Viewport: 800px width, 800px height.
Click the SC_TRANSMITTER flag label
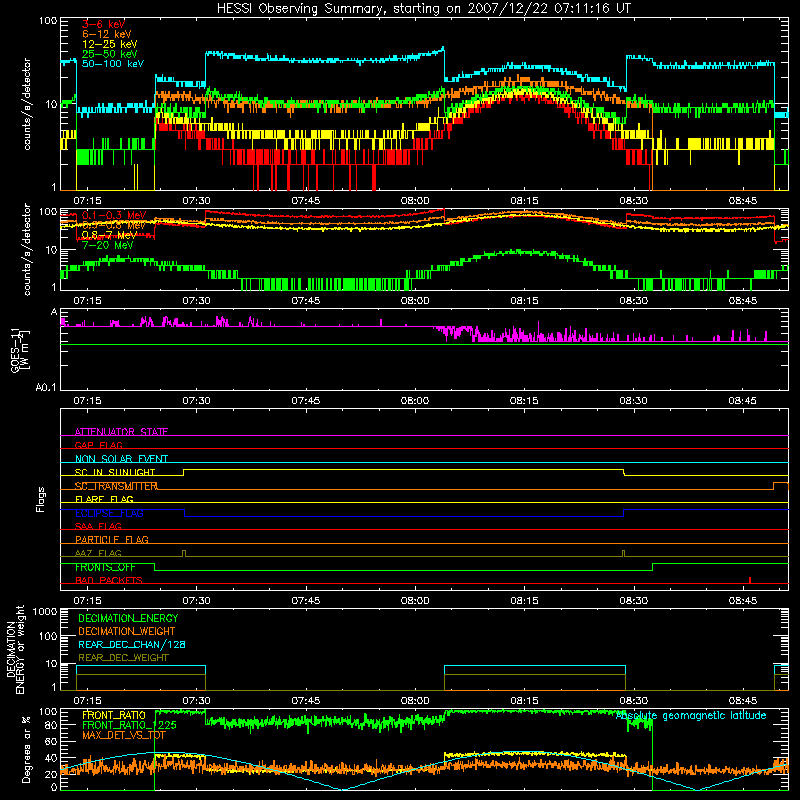pos(116,486)
